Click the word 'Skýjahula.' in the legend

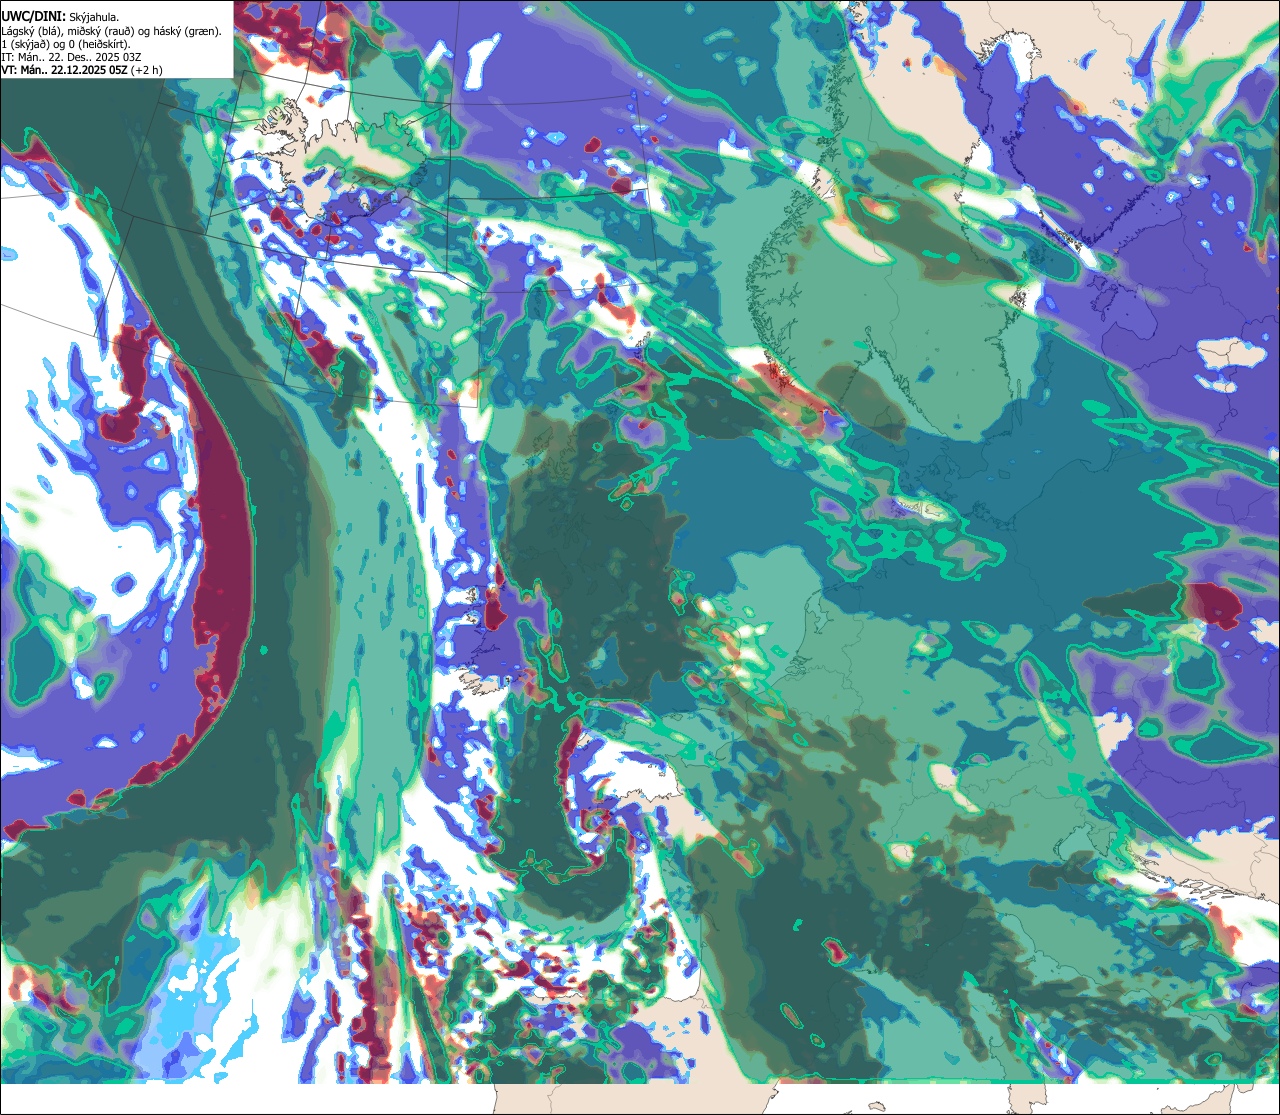pyautogui.click(x=94, y=18)
